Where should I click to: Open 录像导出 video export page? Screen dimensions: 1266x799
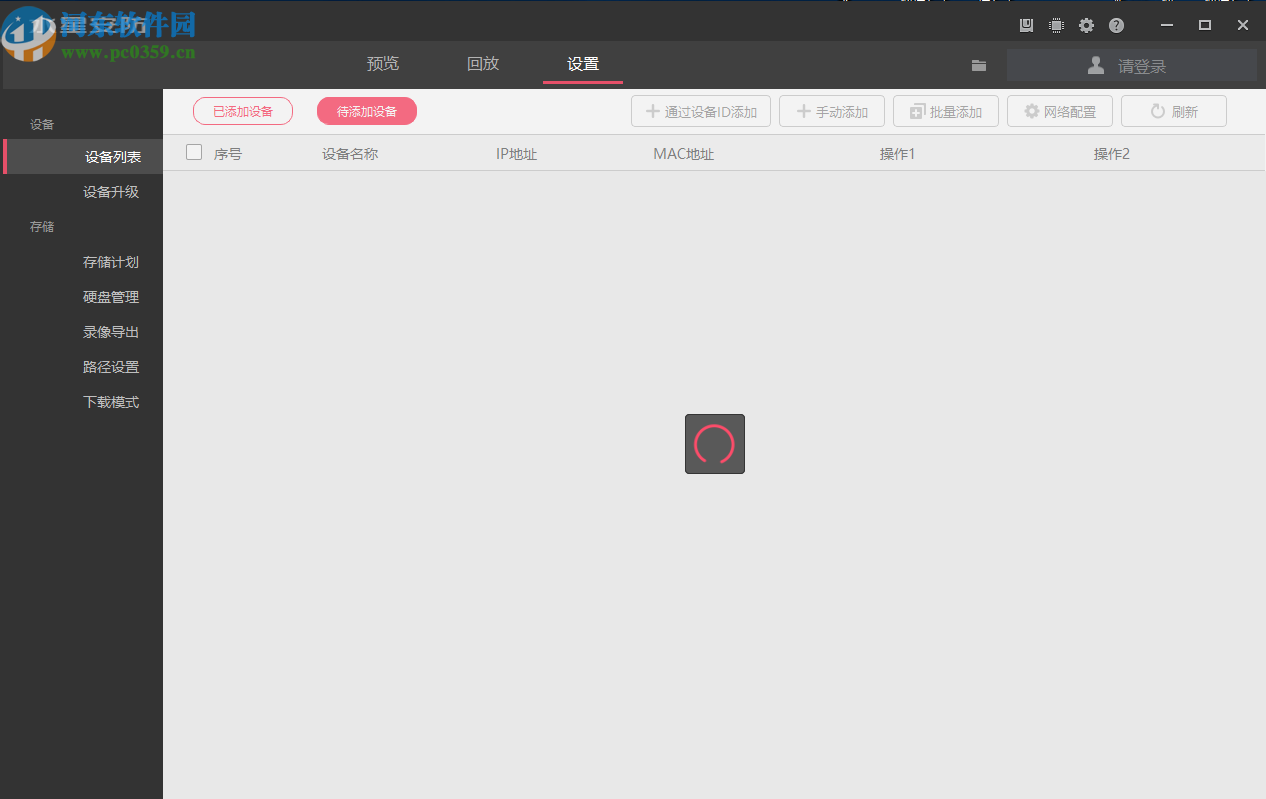[x=111, y=331]
